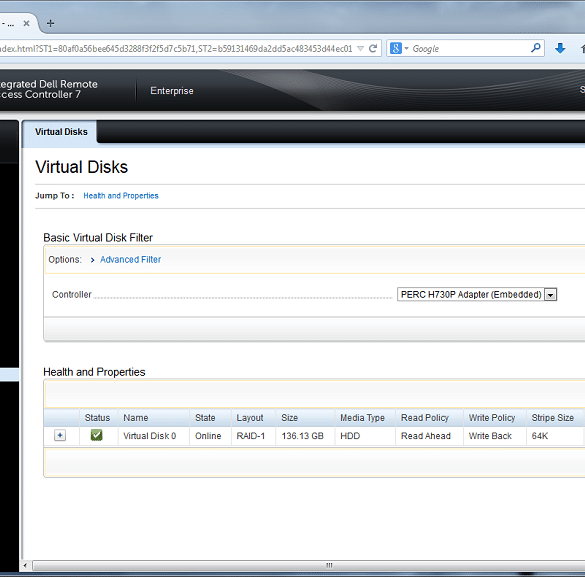
Task: Select the Virtual Disk 0 name cell
Action: [x=150, y=436]
